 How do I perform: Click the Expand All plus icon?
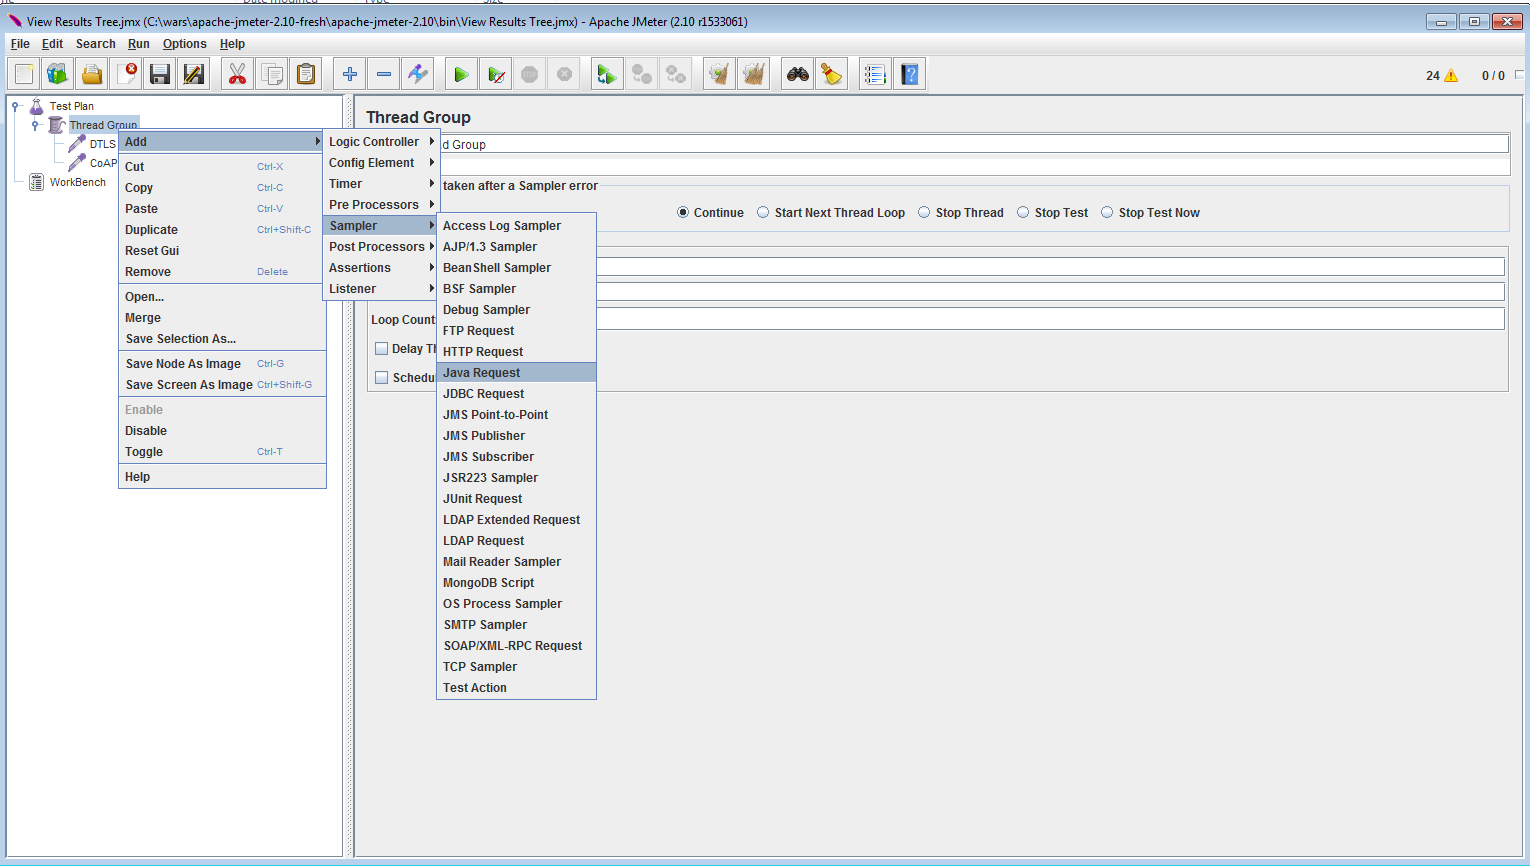pyautogui.click(x=349, y=74)
